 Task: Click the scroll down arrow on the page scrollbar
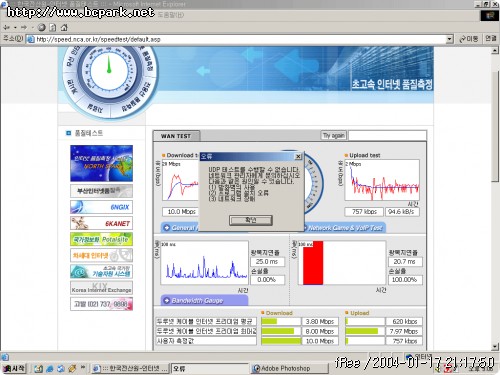[495, 347]
